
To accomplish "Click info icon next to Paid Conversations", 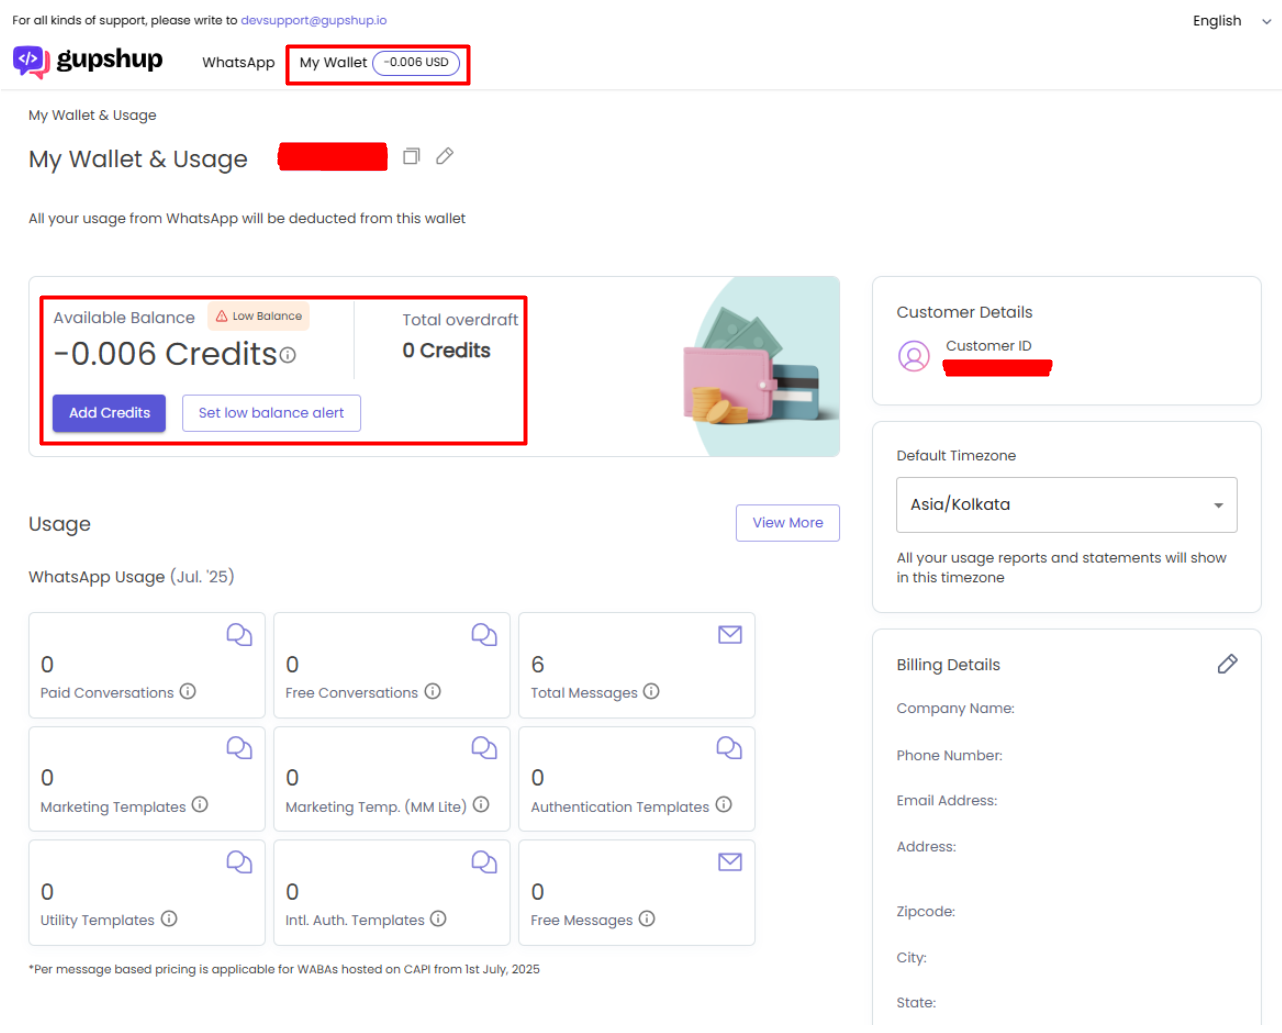I will point(188,691).
